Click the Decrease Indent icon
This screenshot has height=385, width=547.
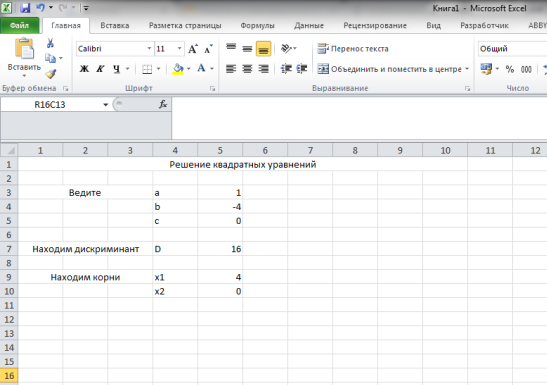pyautogui.click(x=286, y=69)
